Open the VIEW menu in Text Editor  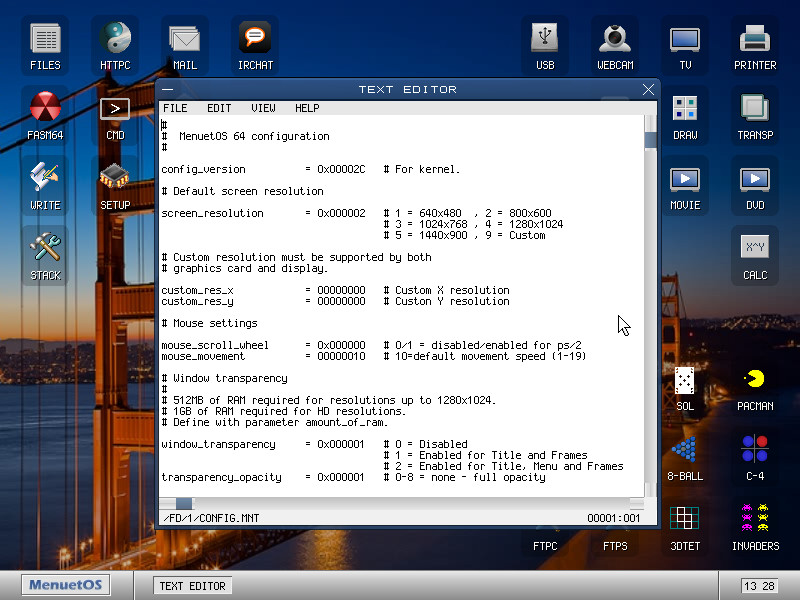pyautogui.click(x=264, y=108)
